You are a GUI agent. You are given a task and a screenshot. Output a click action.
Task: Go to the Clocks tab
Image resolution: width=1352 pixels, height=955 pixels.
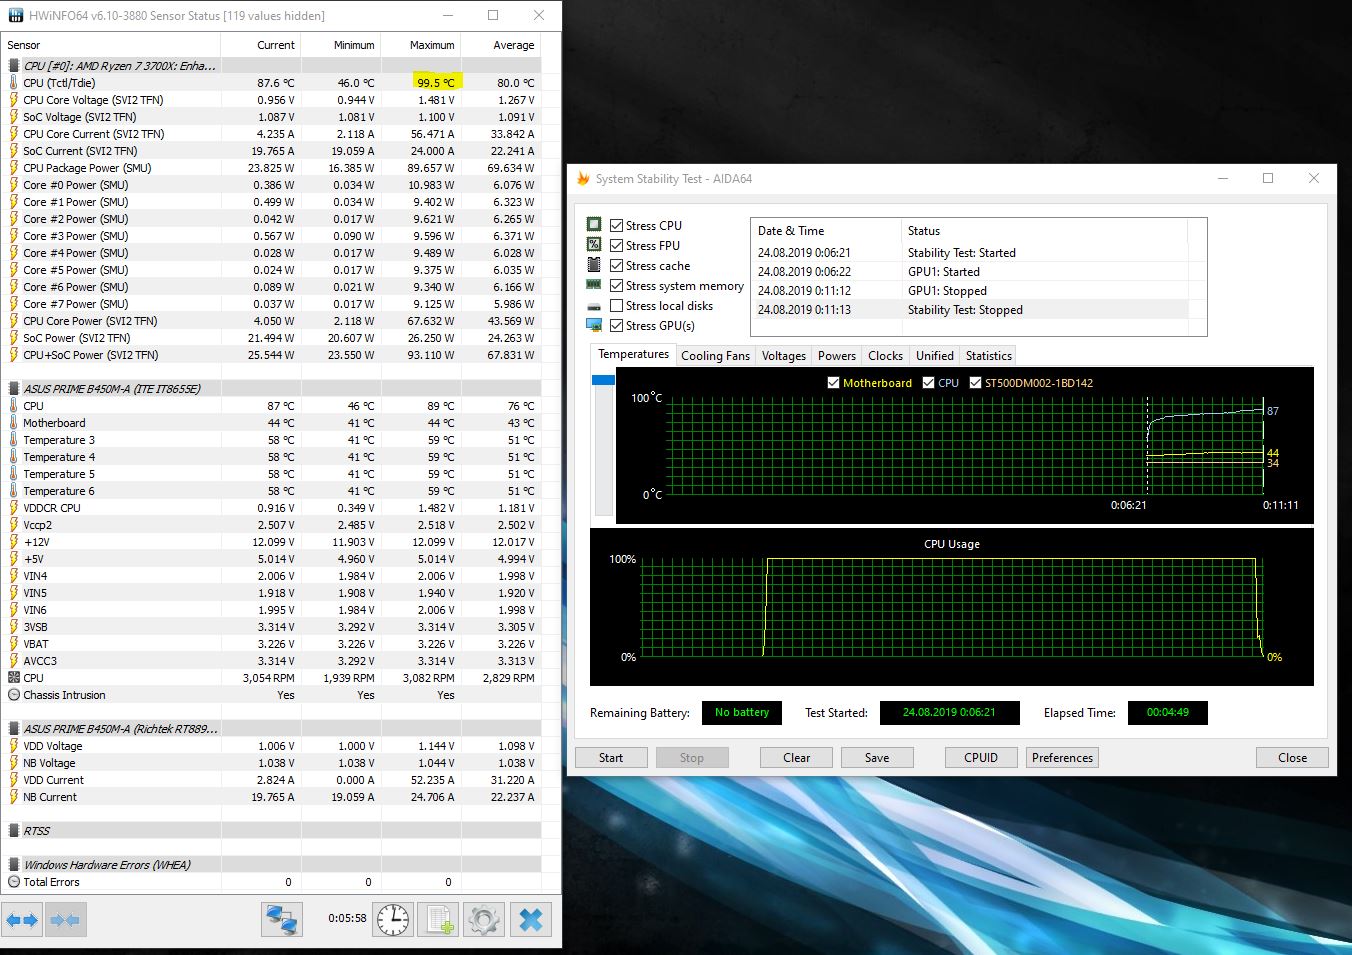click(x=886, y=356)
